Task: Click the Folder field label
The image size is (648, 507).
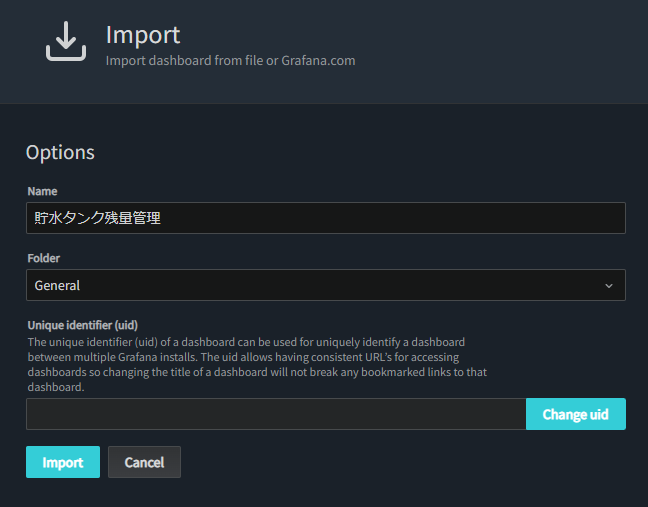Action: pyautogui.click(x=44, y=257)
